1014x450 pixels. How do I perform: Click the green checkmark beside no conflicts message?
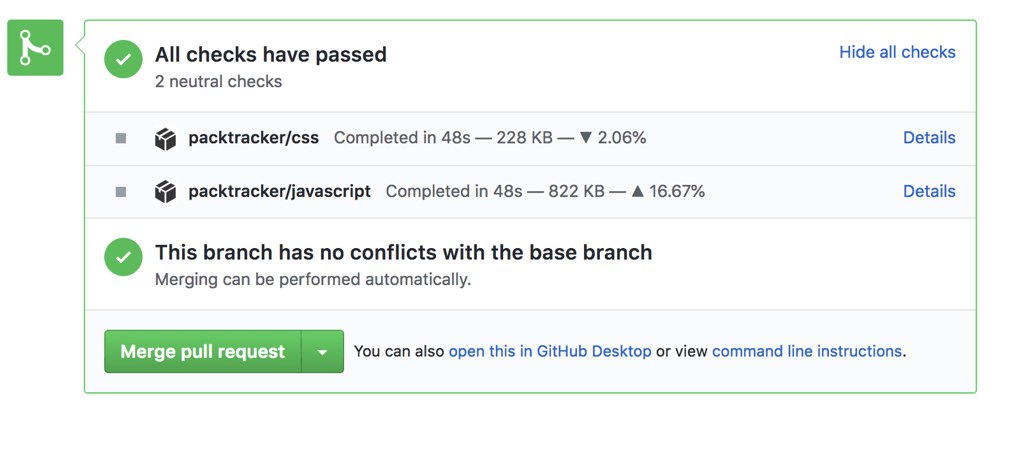coord(123,257)
